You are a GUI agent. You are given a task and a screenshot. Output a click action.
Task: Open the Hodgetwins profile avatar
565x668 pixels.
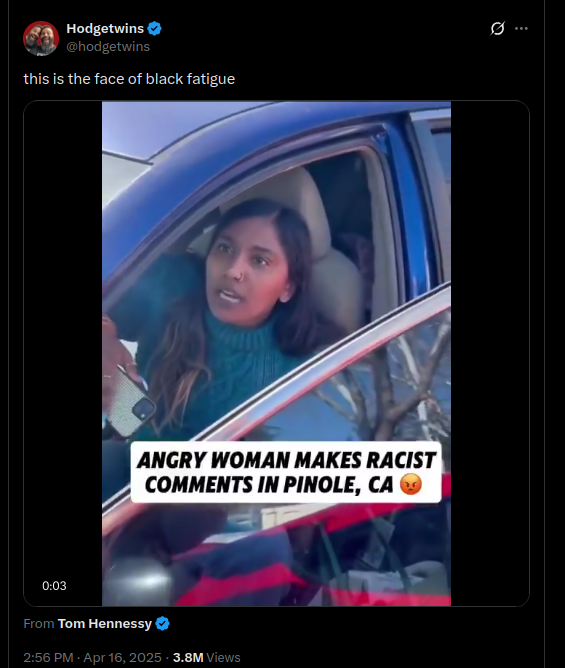pos(40,38)
